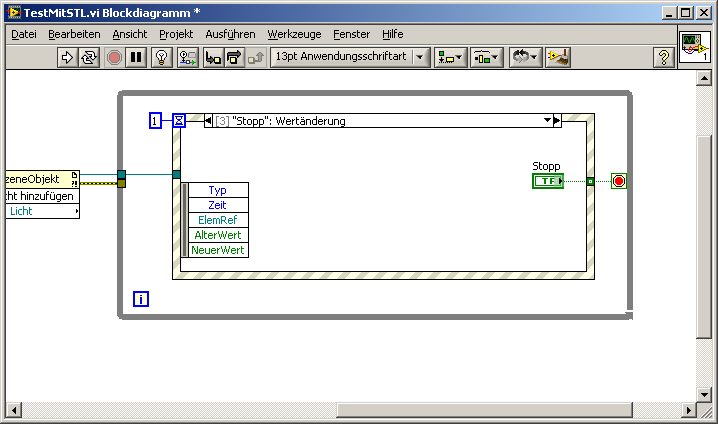Go to previous event case arrow

pos(208,121)
